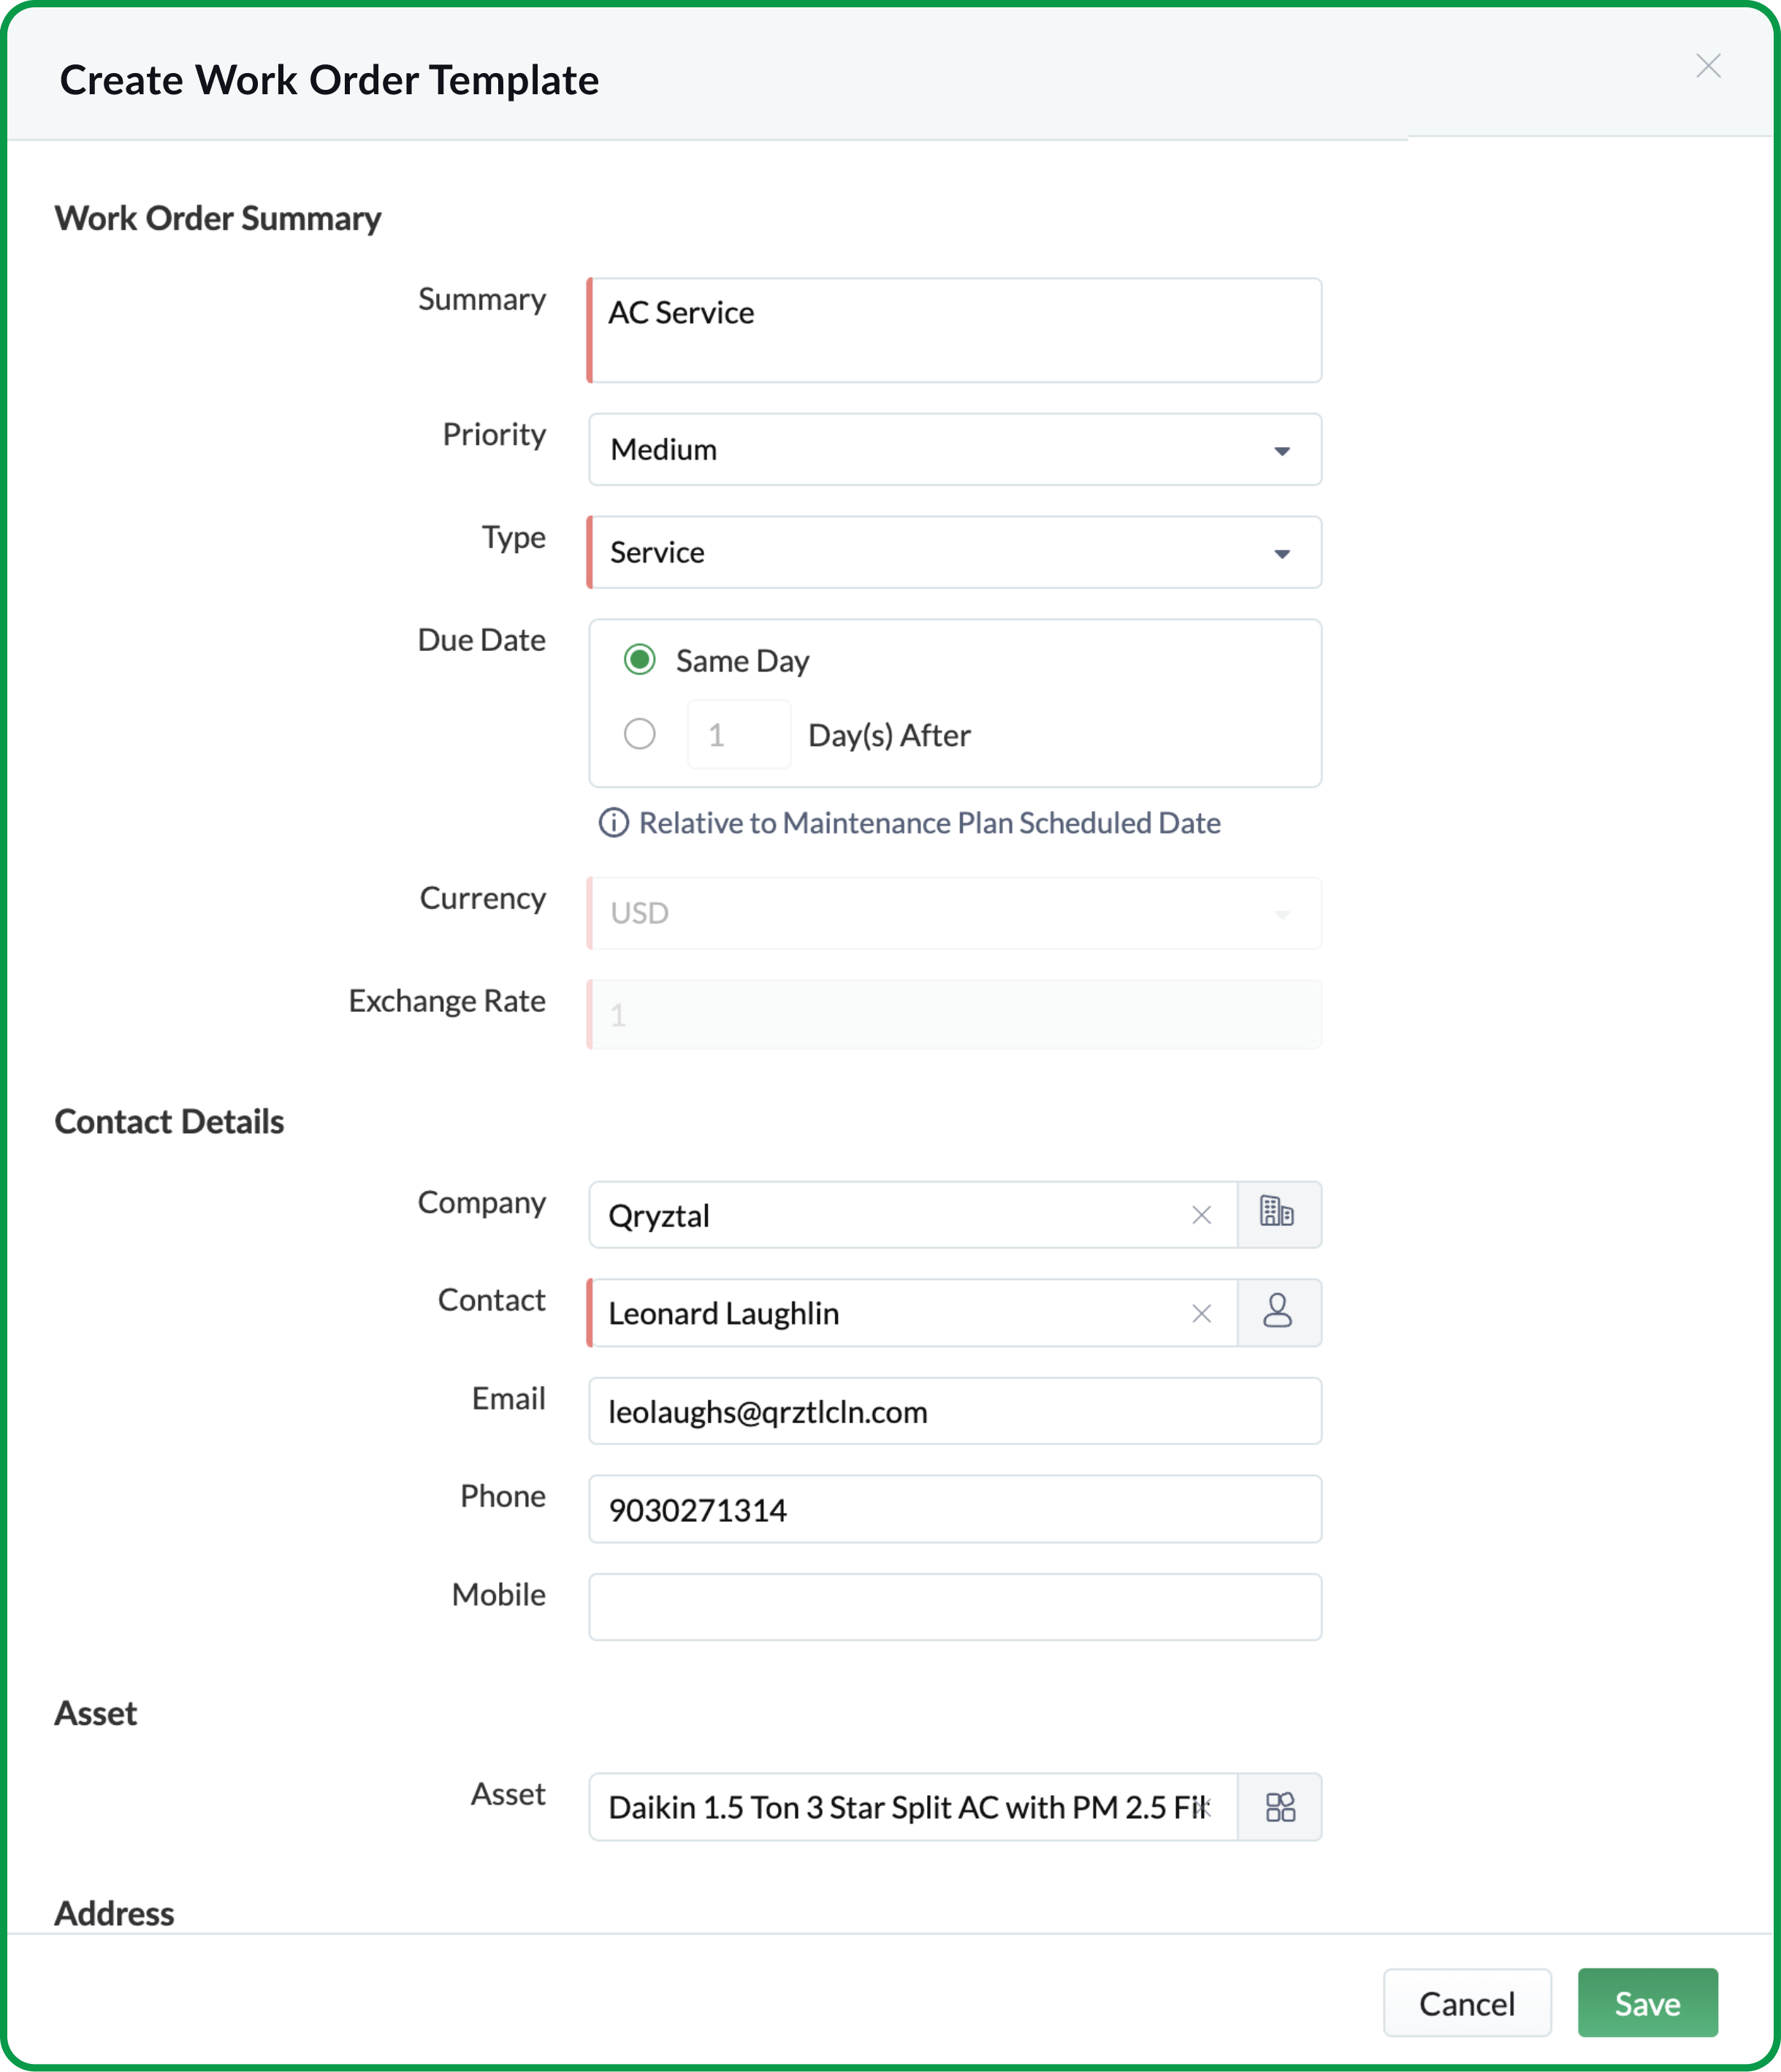Click the Save button
This screenshot has width=1781, height=2072.
pyautogui.click(x=1646, y=2003)
